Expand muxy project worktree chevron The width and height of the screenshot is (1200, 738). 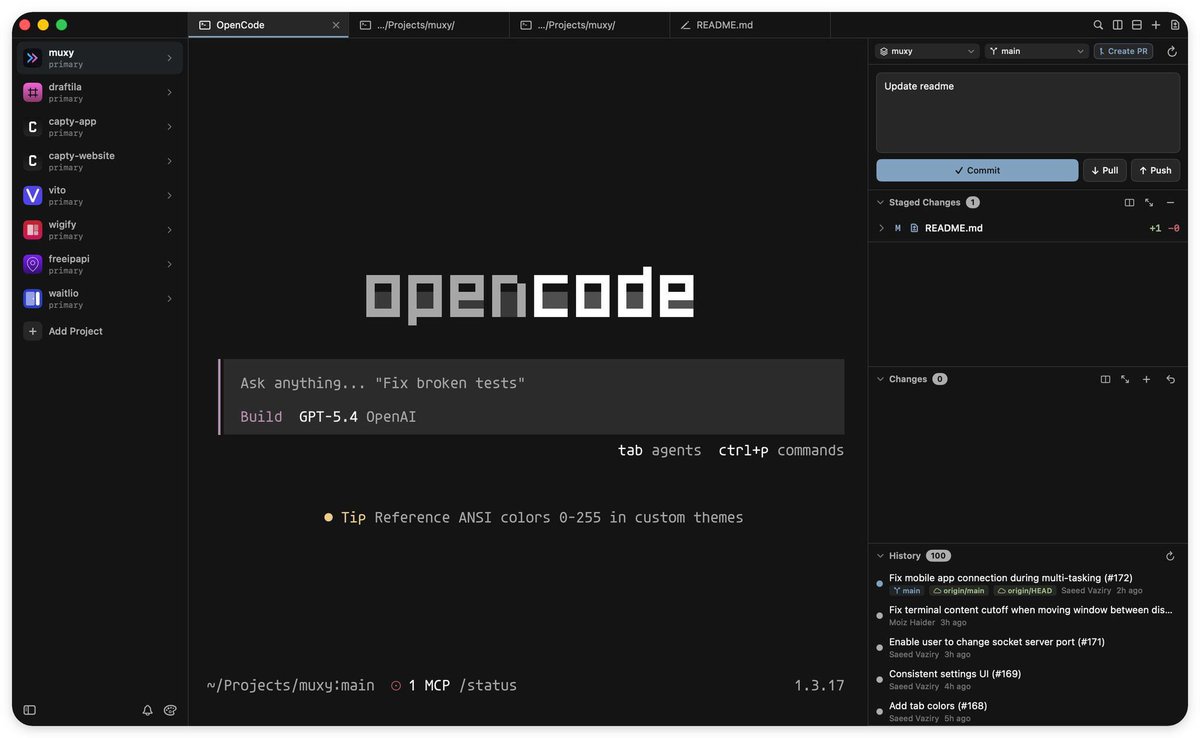tap(169, 58)
